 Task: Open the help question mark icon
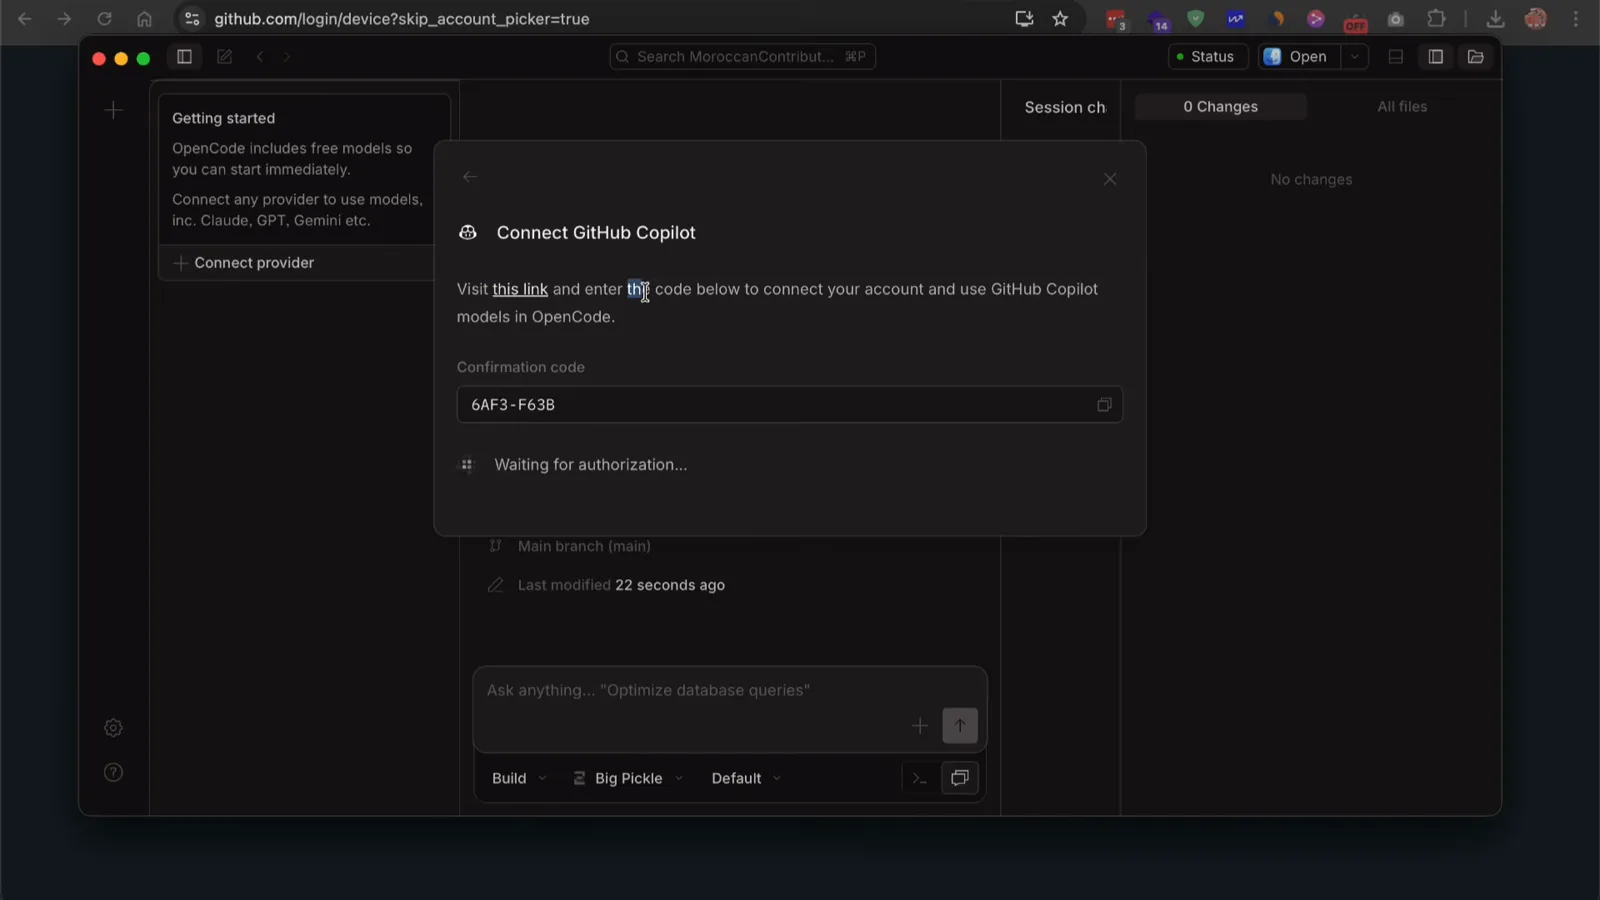[x=114, y=772]
